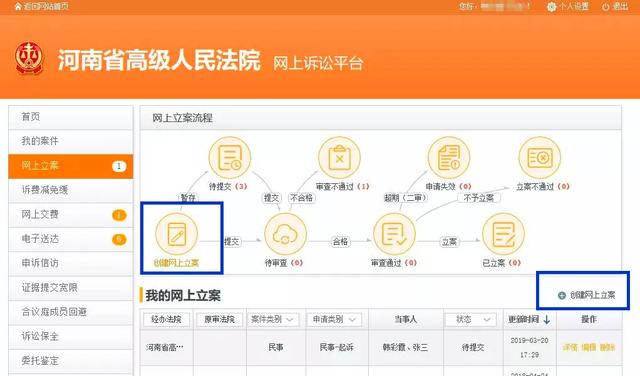The width and height of the screenshot is (640, 376).
Task: Click the gear icon for 个人设置
Action: click(x=551, y=7)
